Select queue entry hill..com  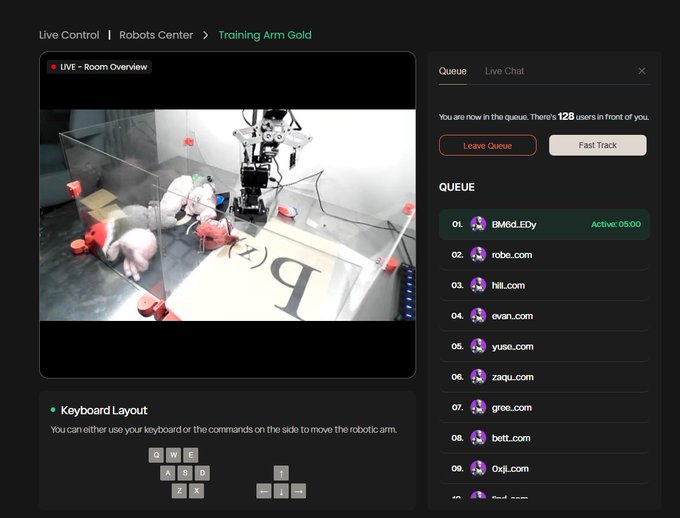pos(545,285)
